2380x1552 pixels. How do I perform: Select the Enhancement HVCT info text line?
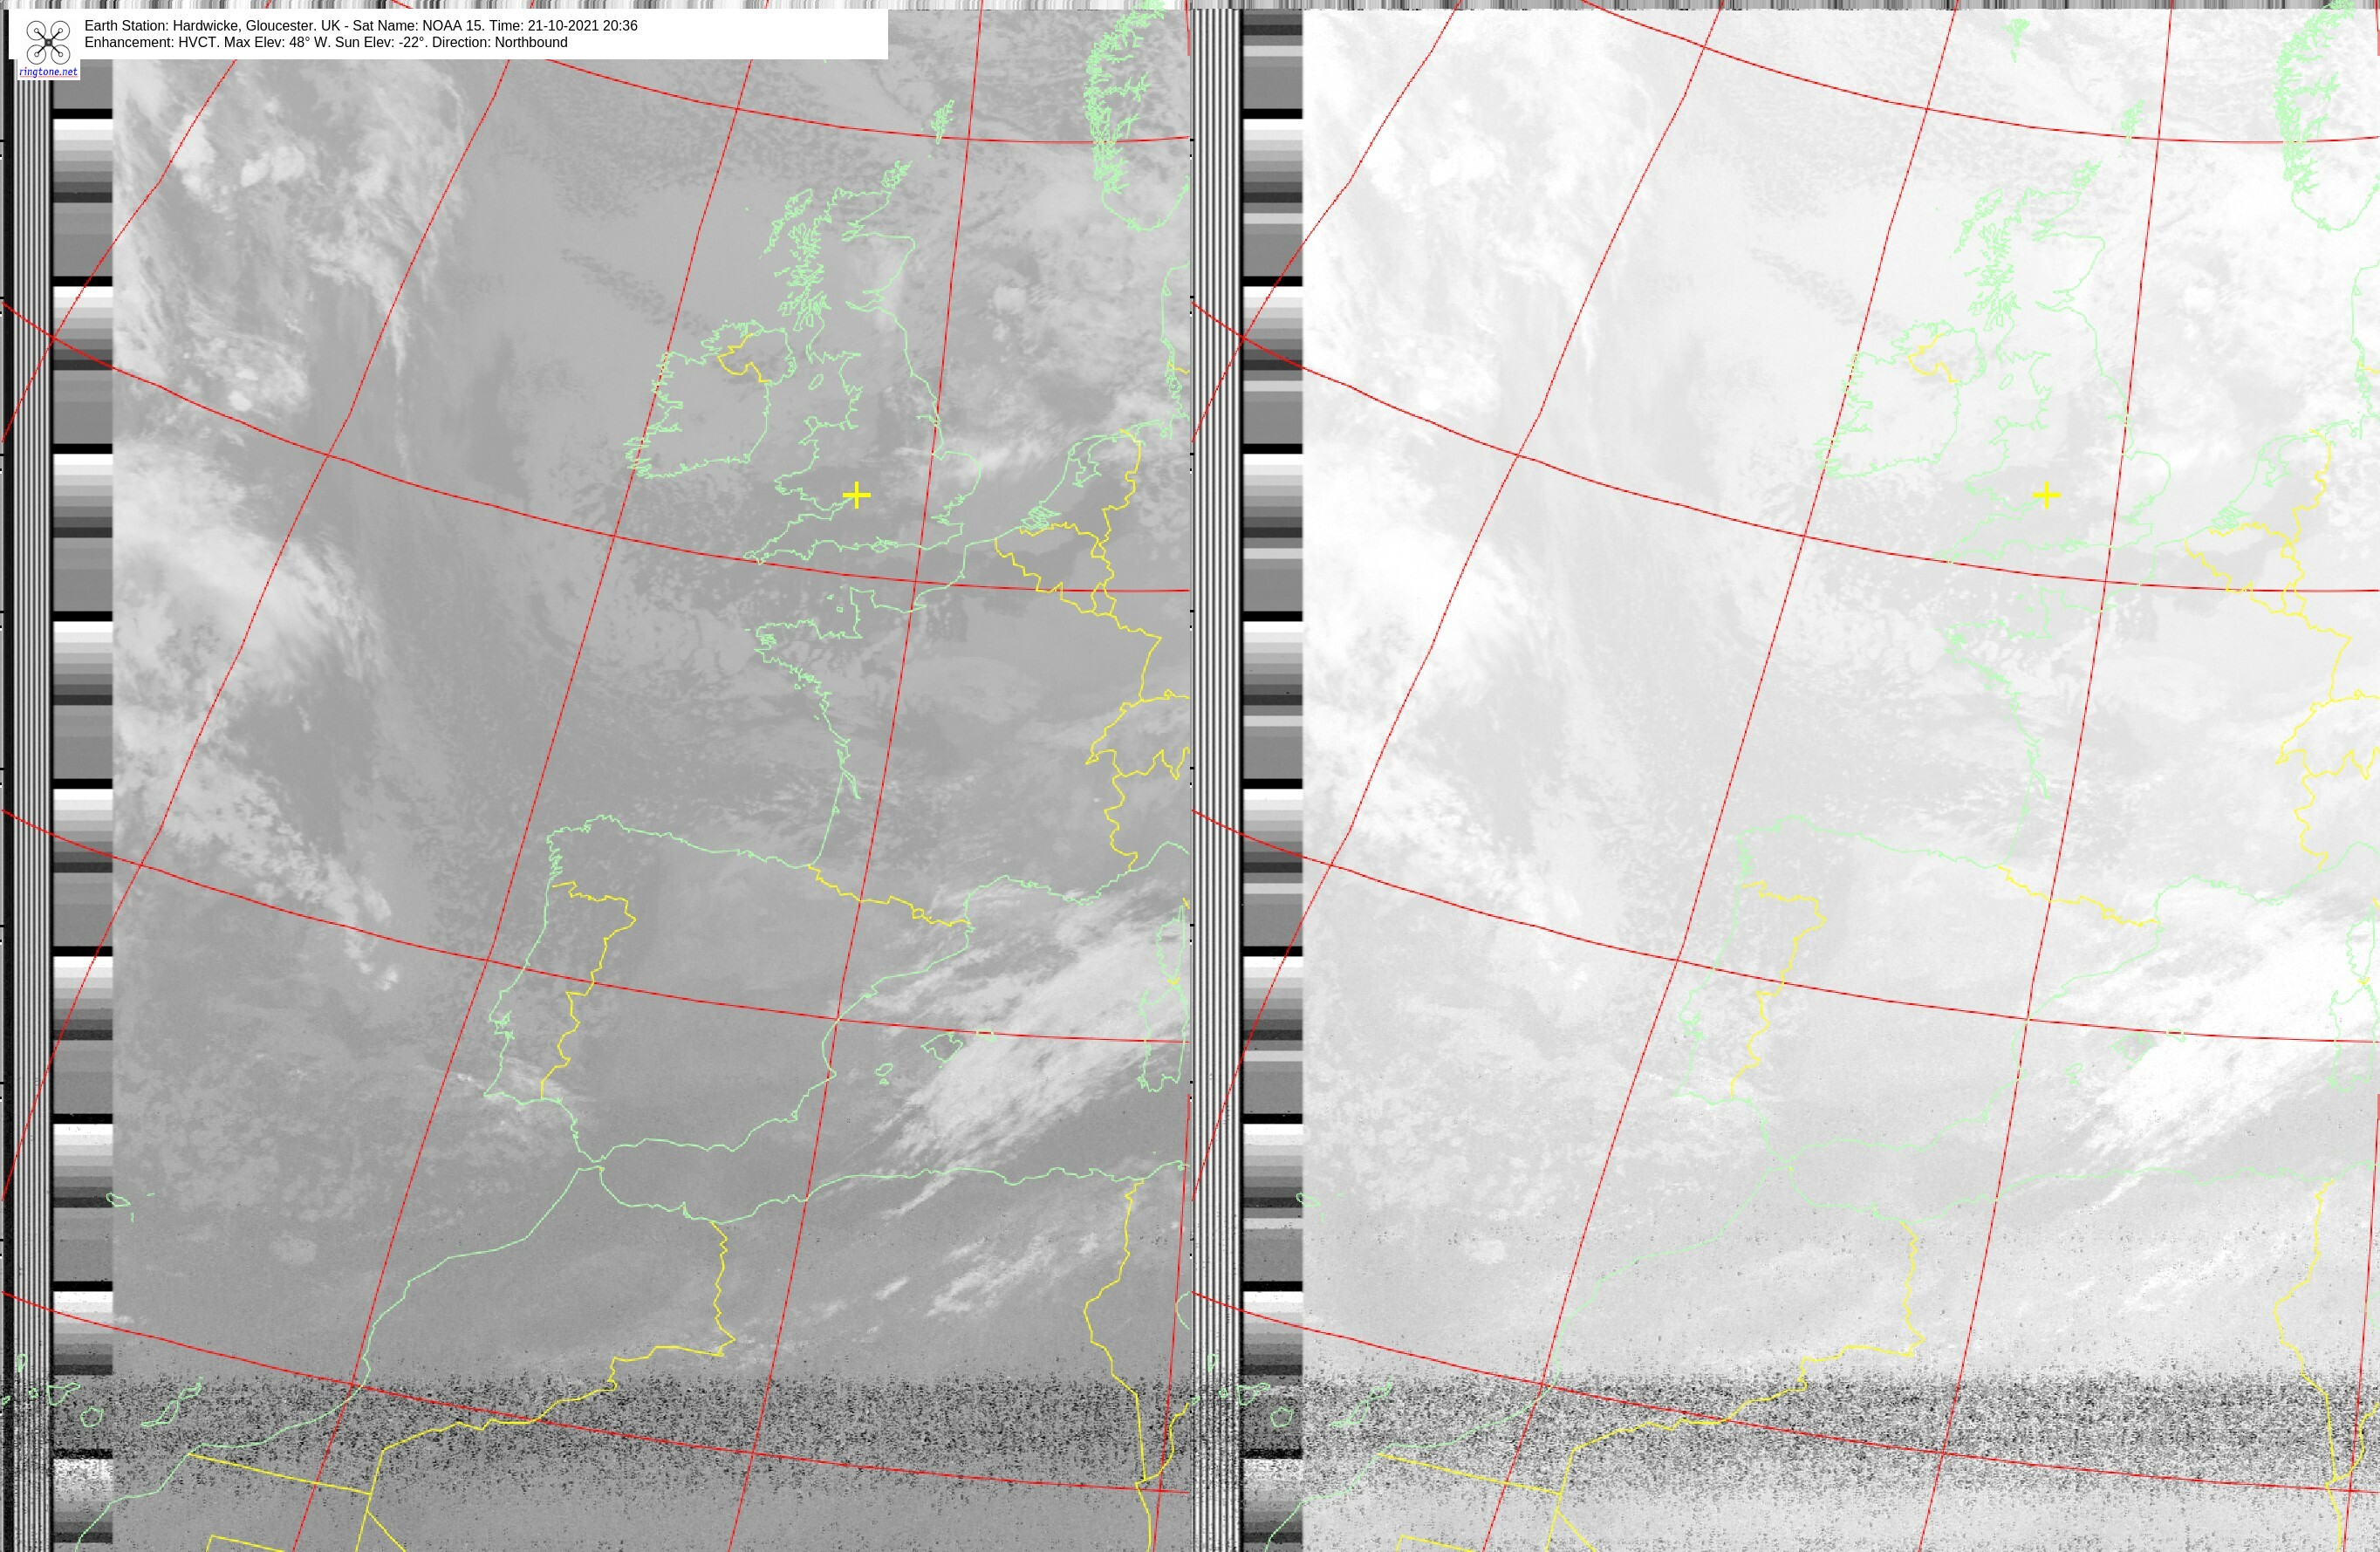pos(326,42)
